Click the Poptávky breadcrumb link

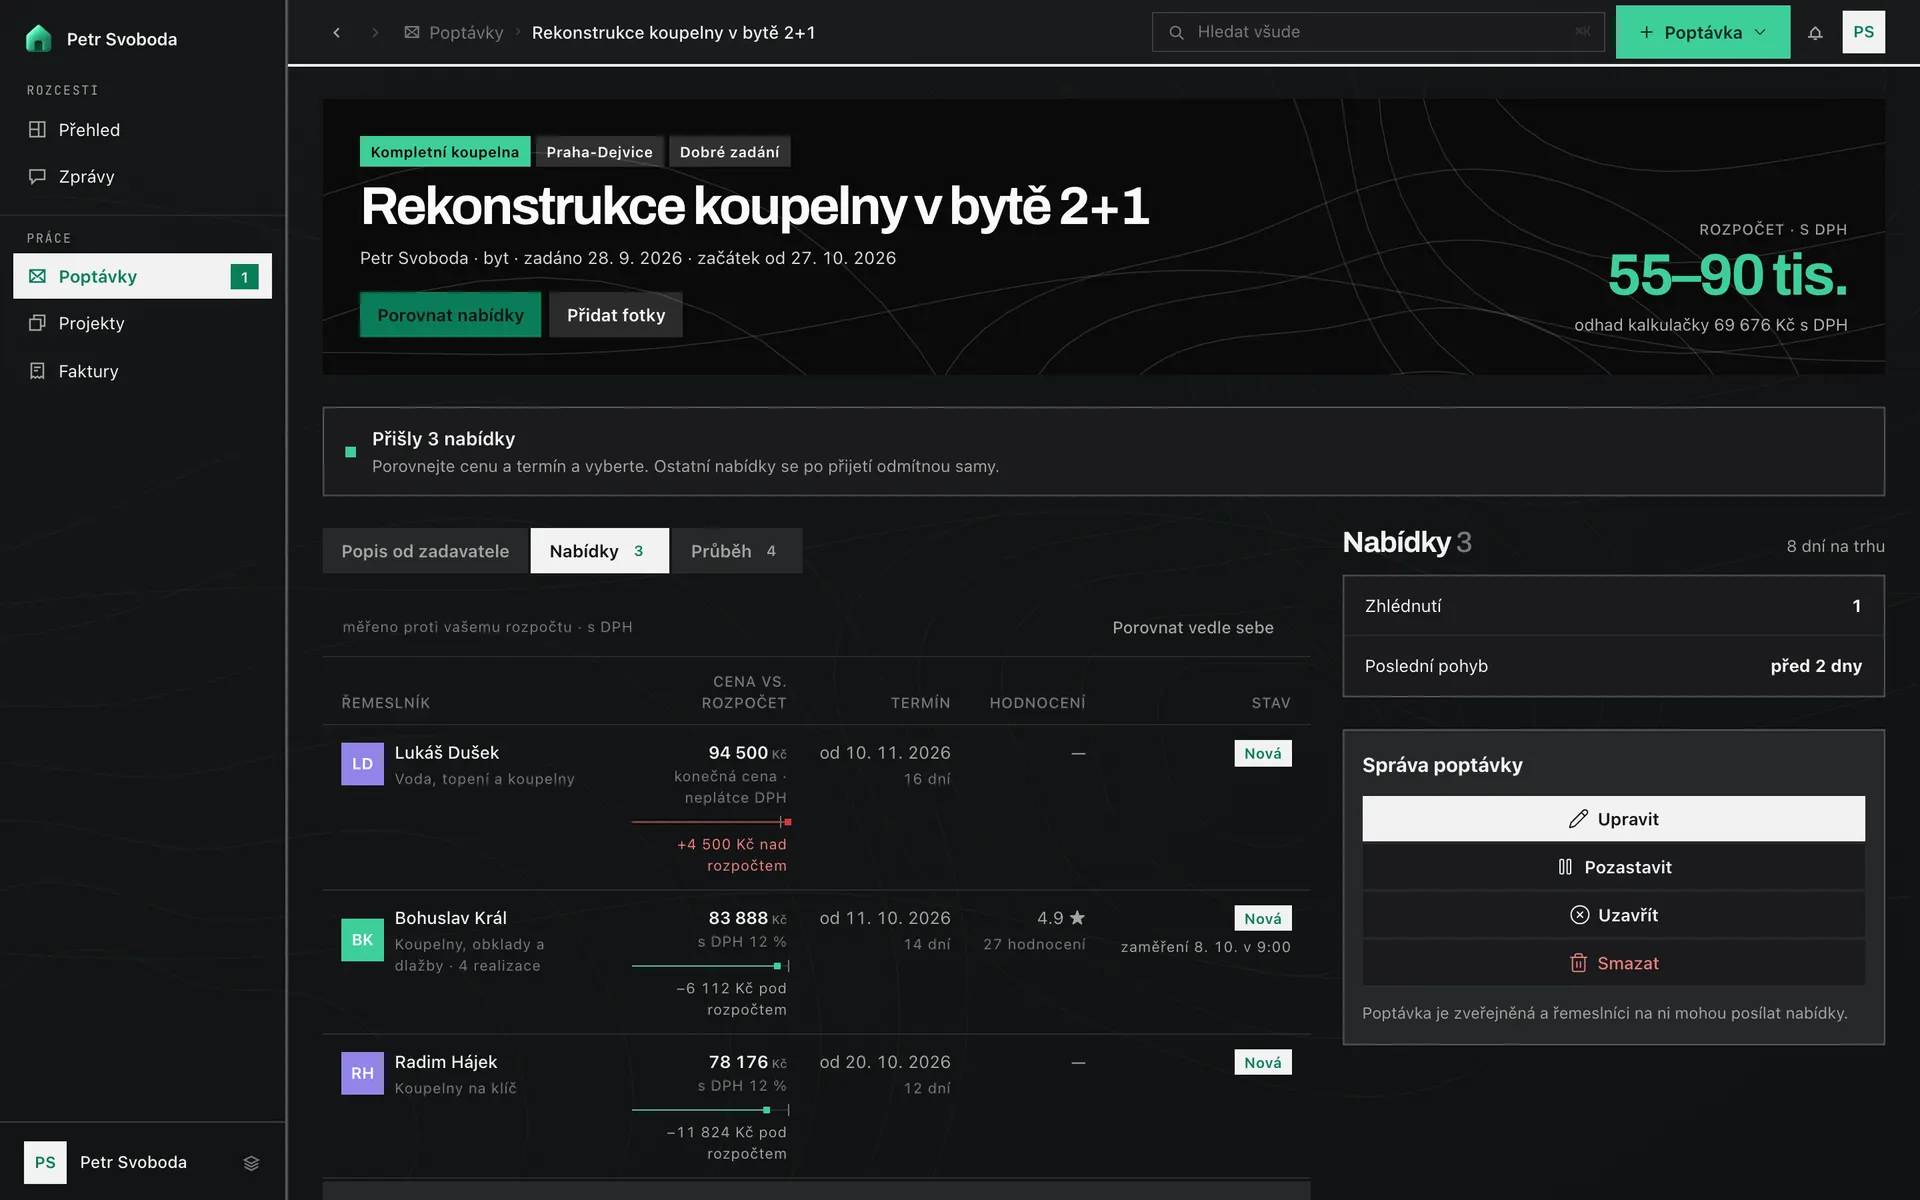pyautogui.click(x=454, y=32)
